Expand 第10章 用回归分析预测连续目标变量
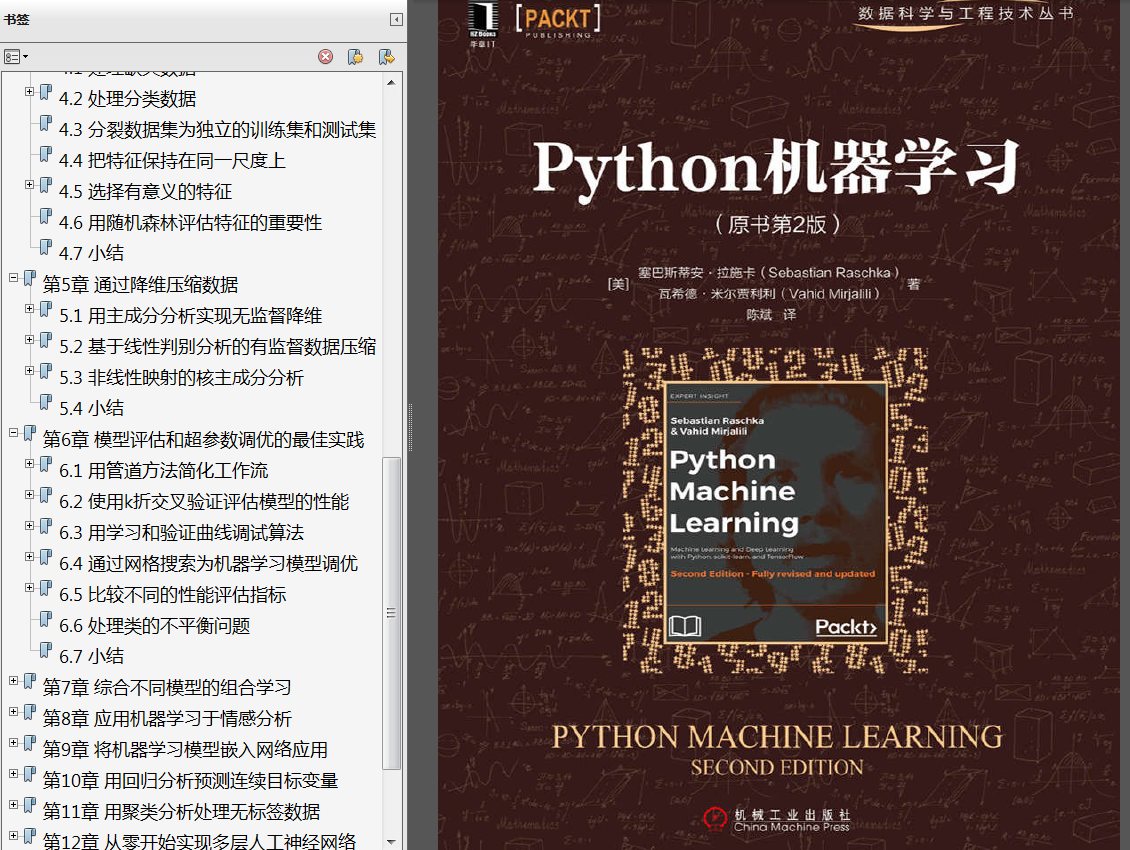This screenshot has width=1130, height=850. click(13, 774)
